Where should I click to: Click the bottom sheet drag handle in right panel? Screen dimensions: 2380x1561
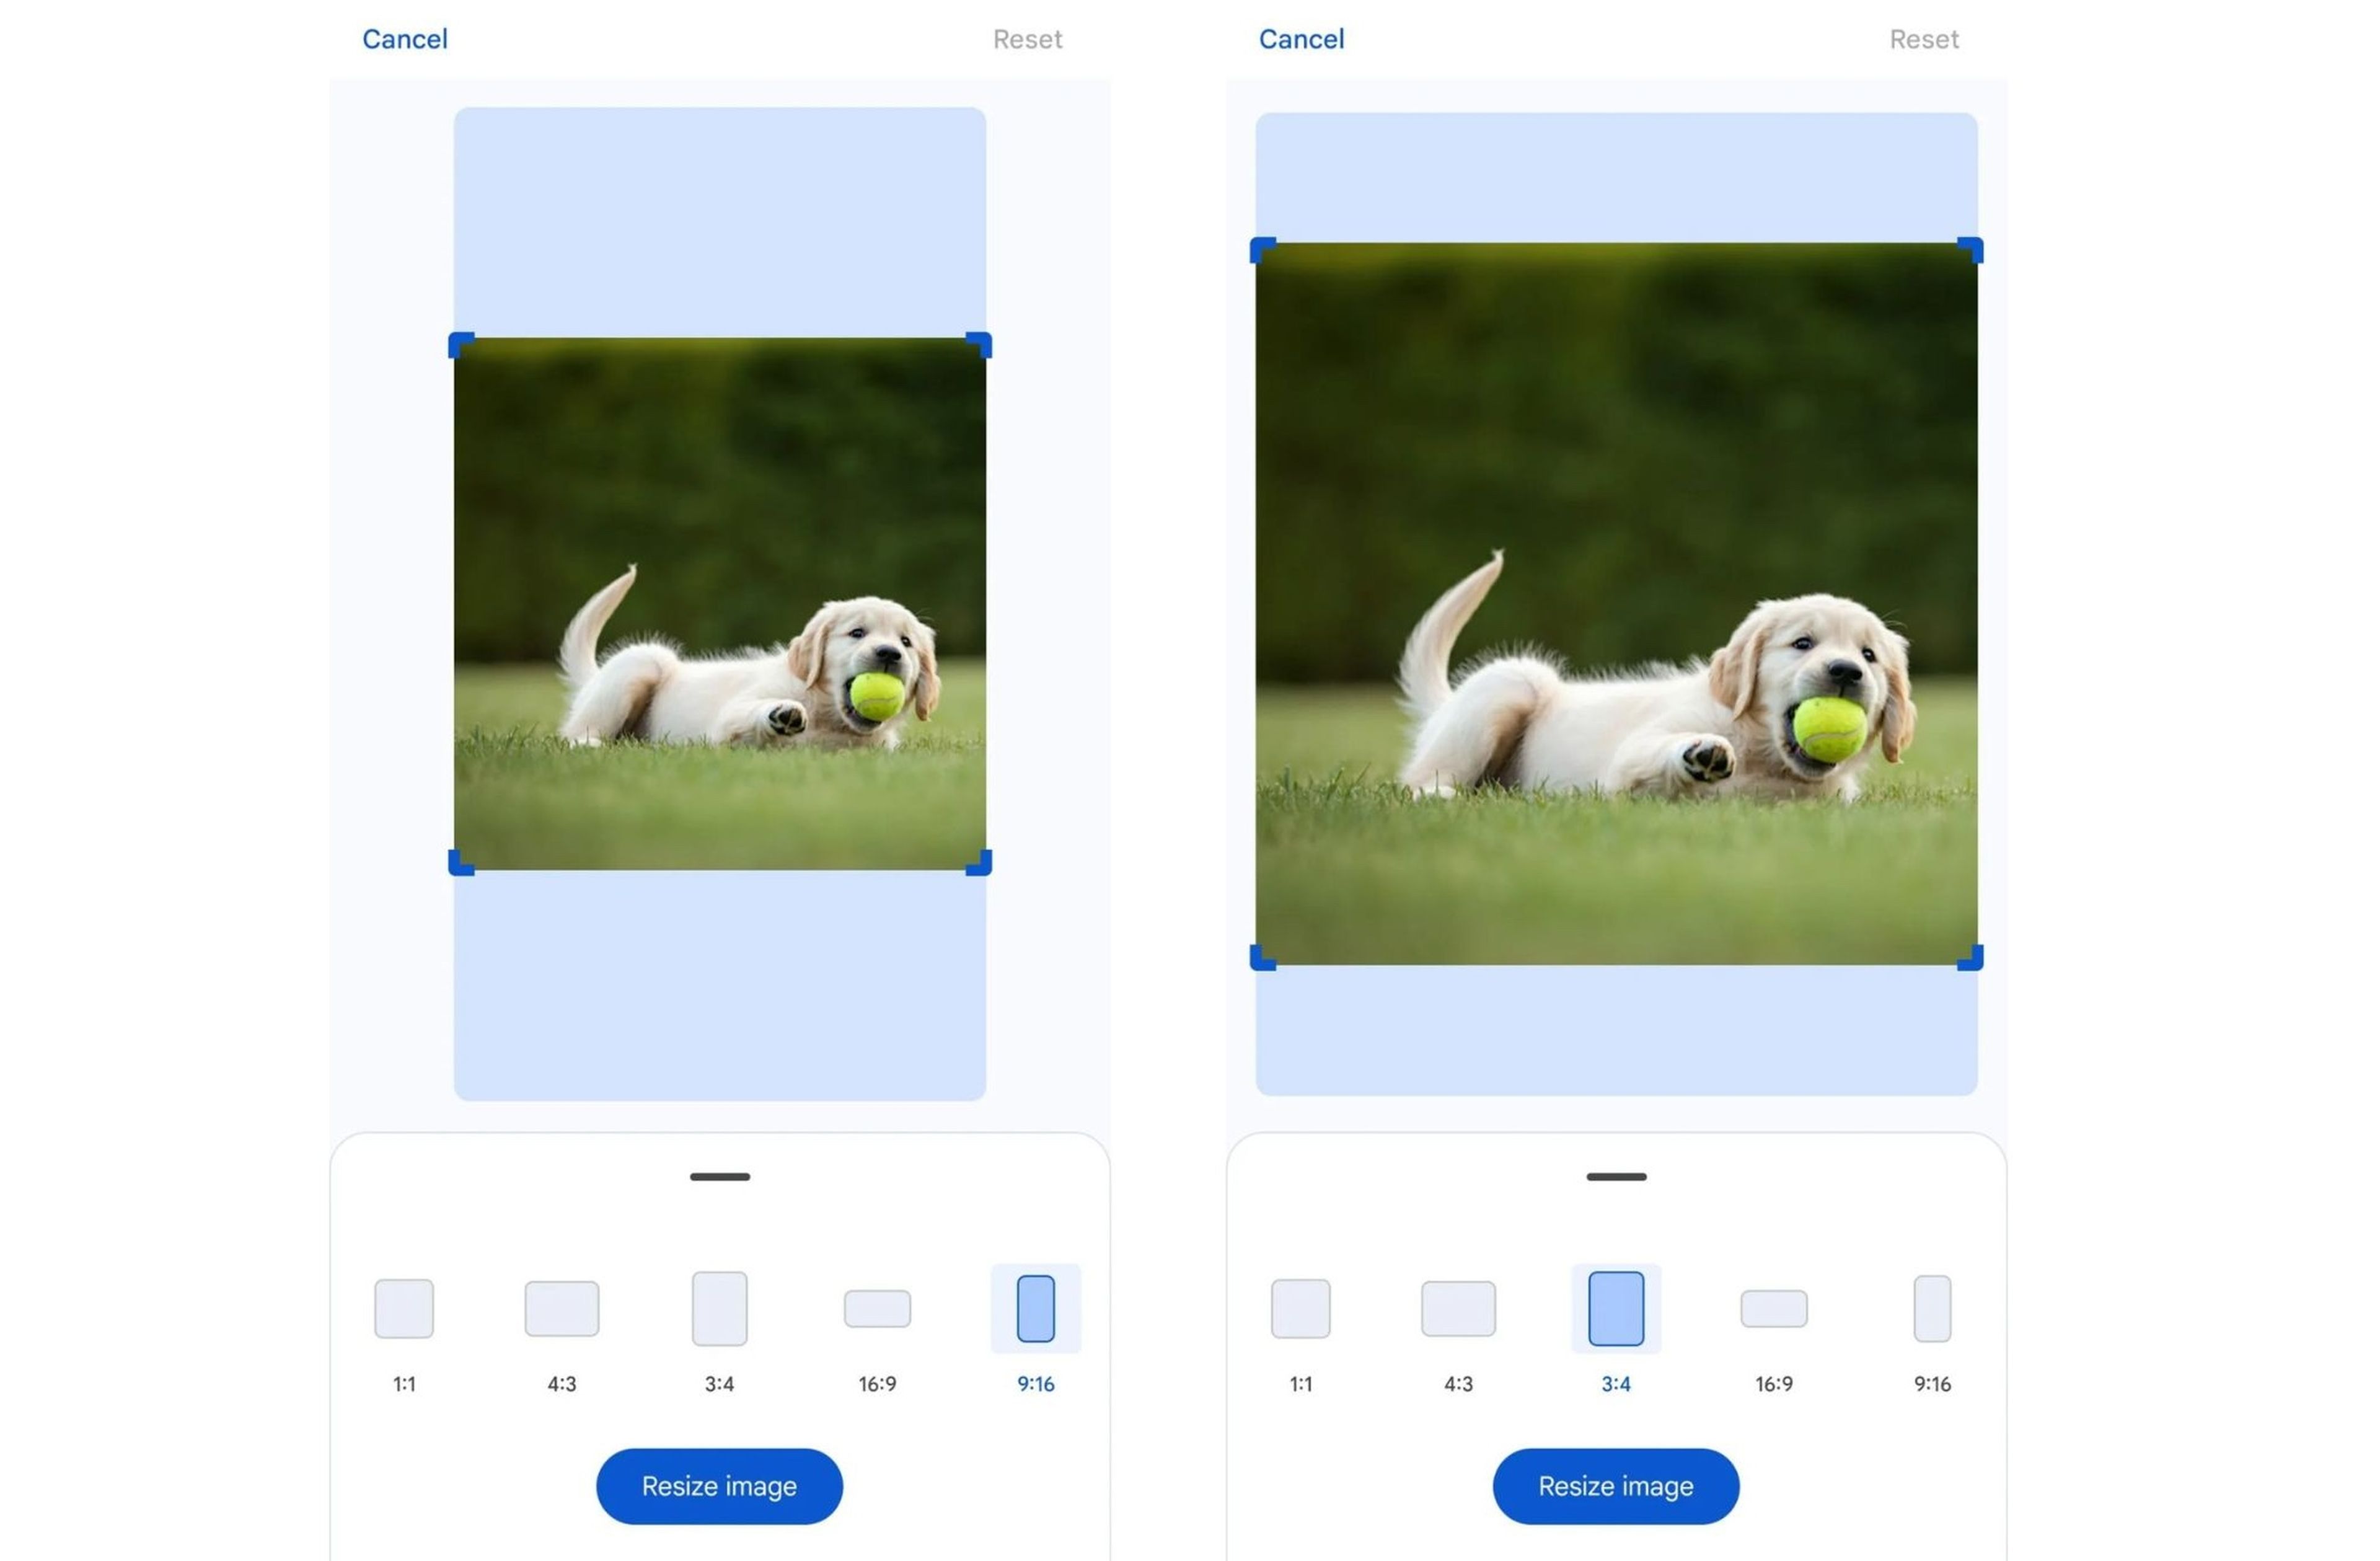(x=1616, y=1177)
